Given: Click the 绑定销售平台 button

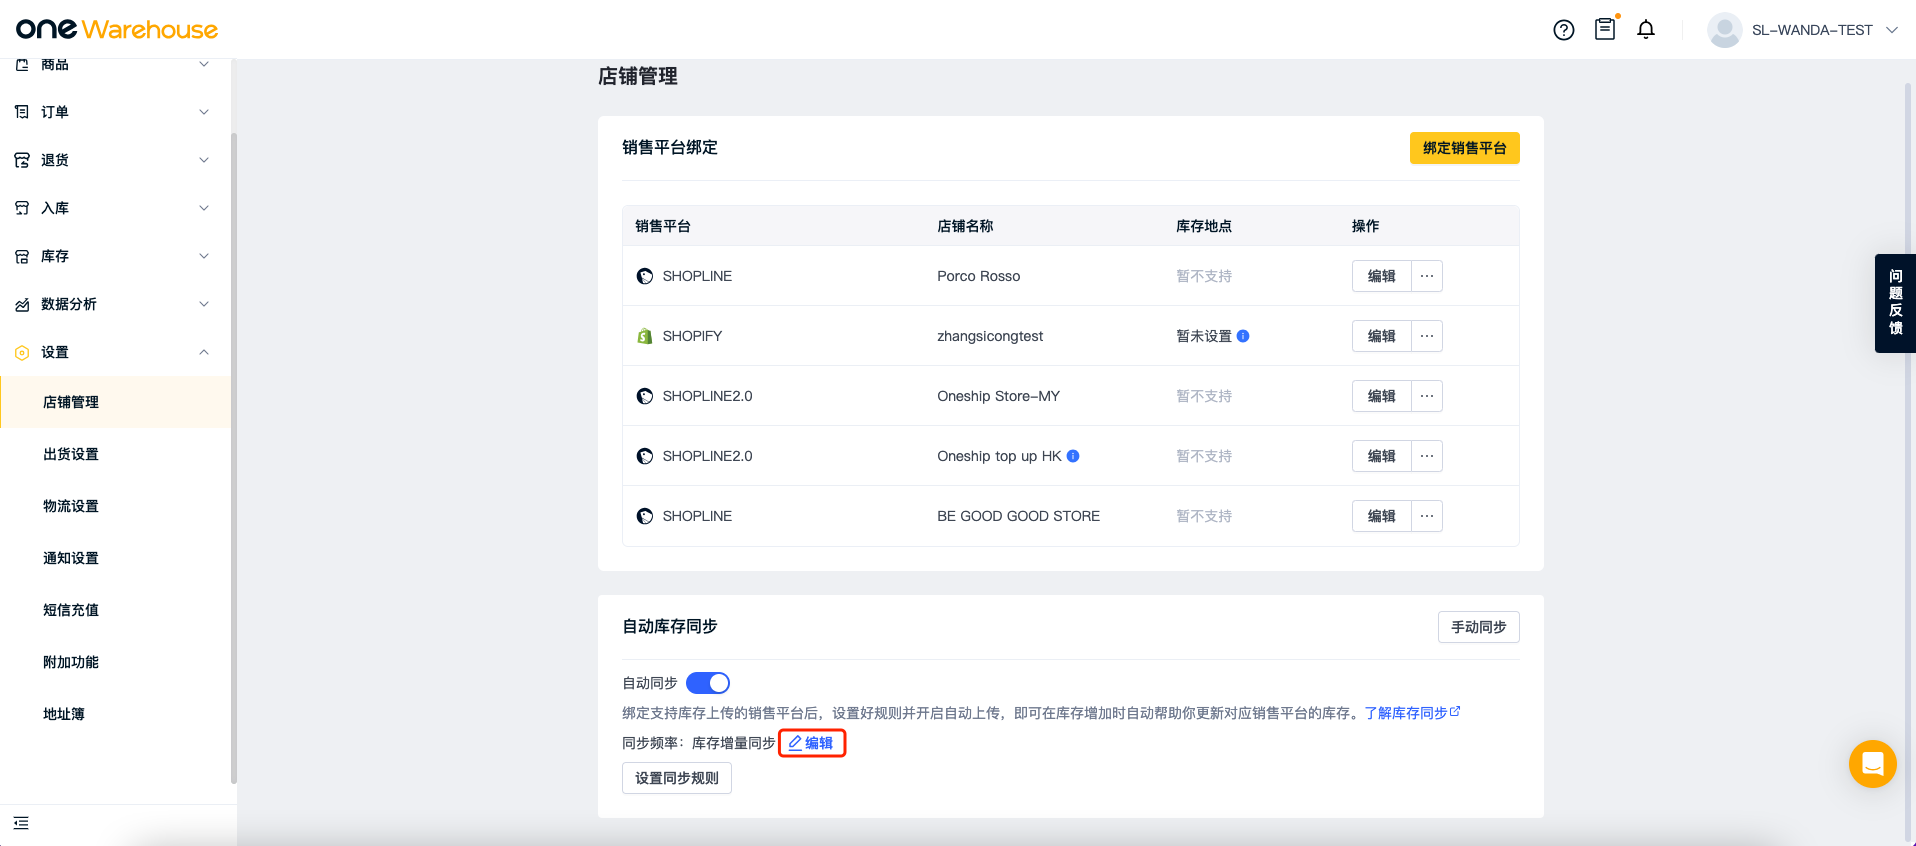Looking at the screenshot, I should pyautogui.click(x=1464, y=148).
